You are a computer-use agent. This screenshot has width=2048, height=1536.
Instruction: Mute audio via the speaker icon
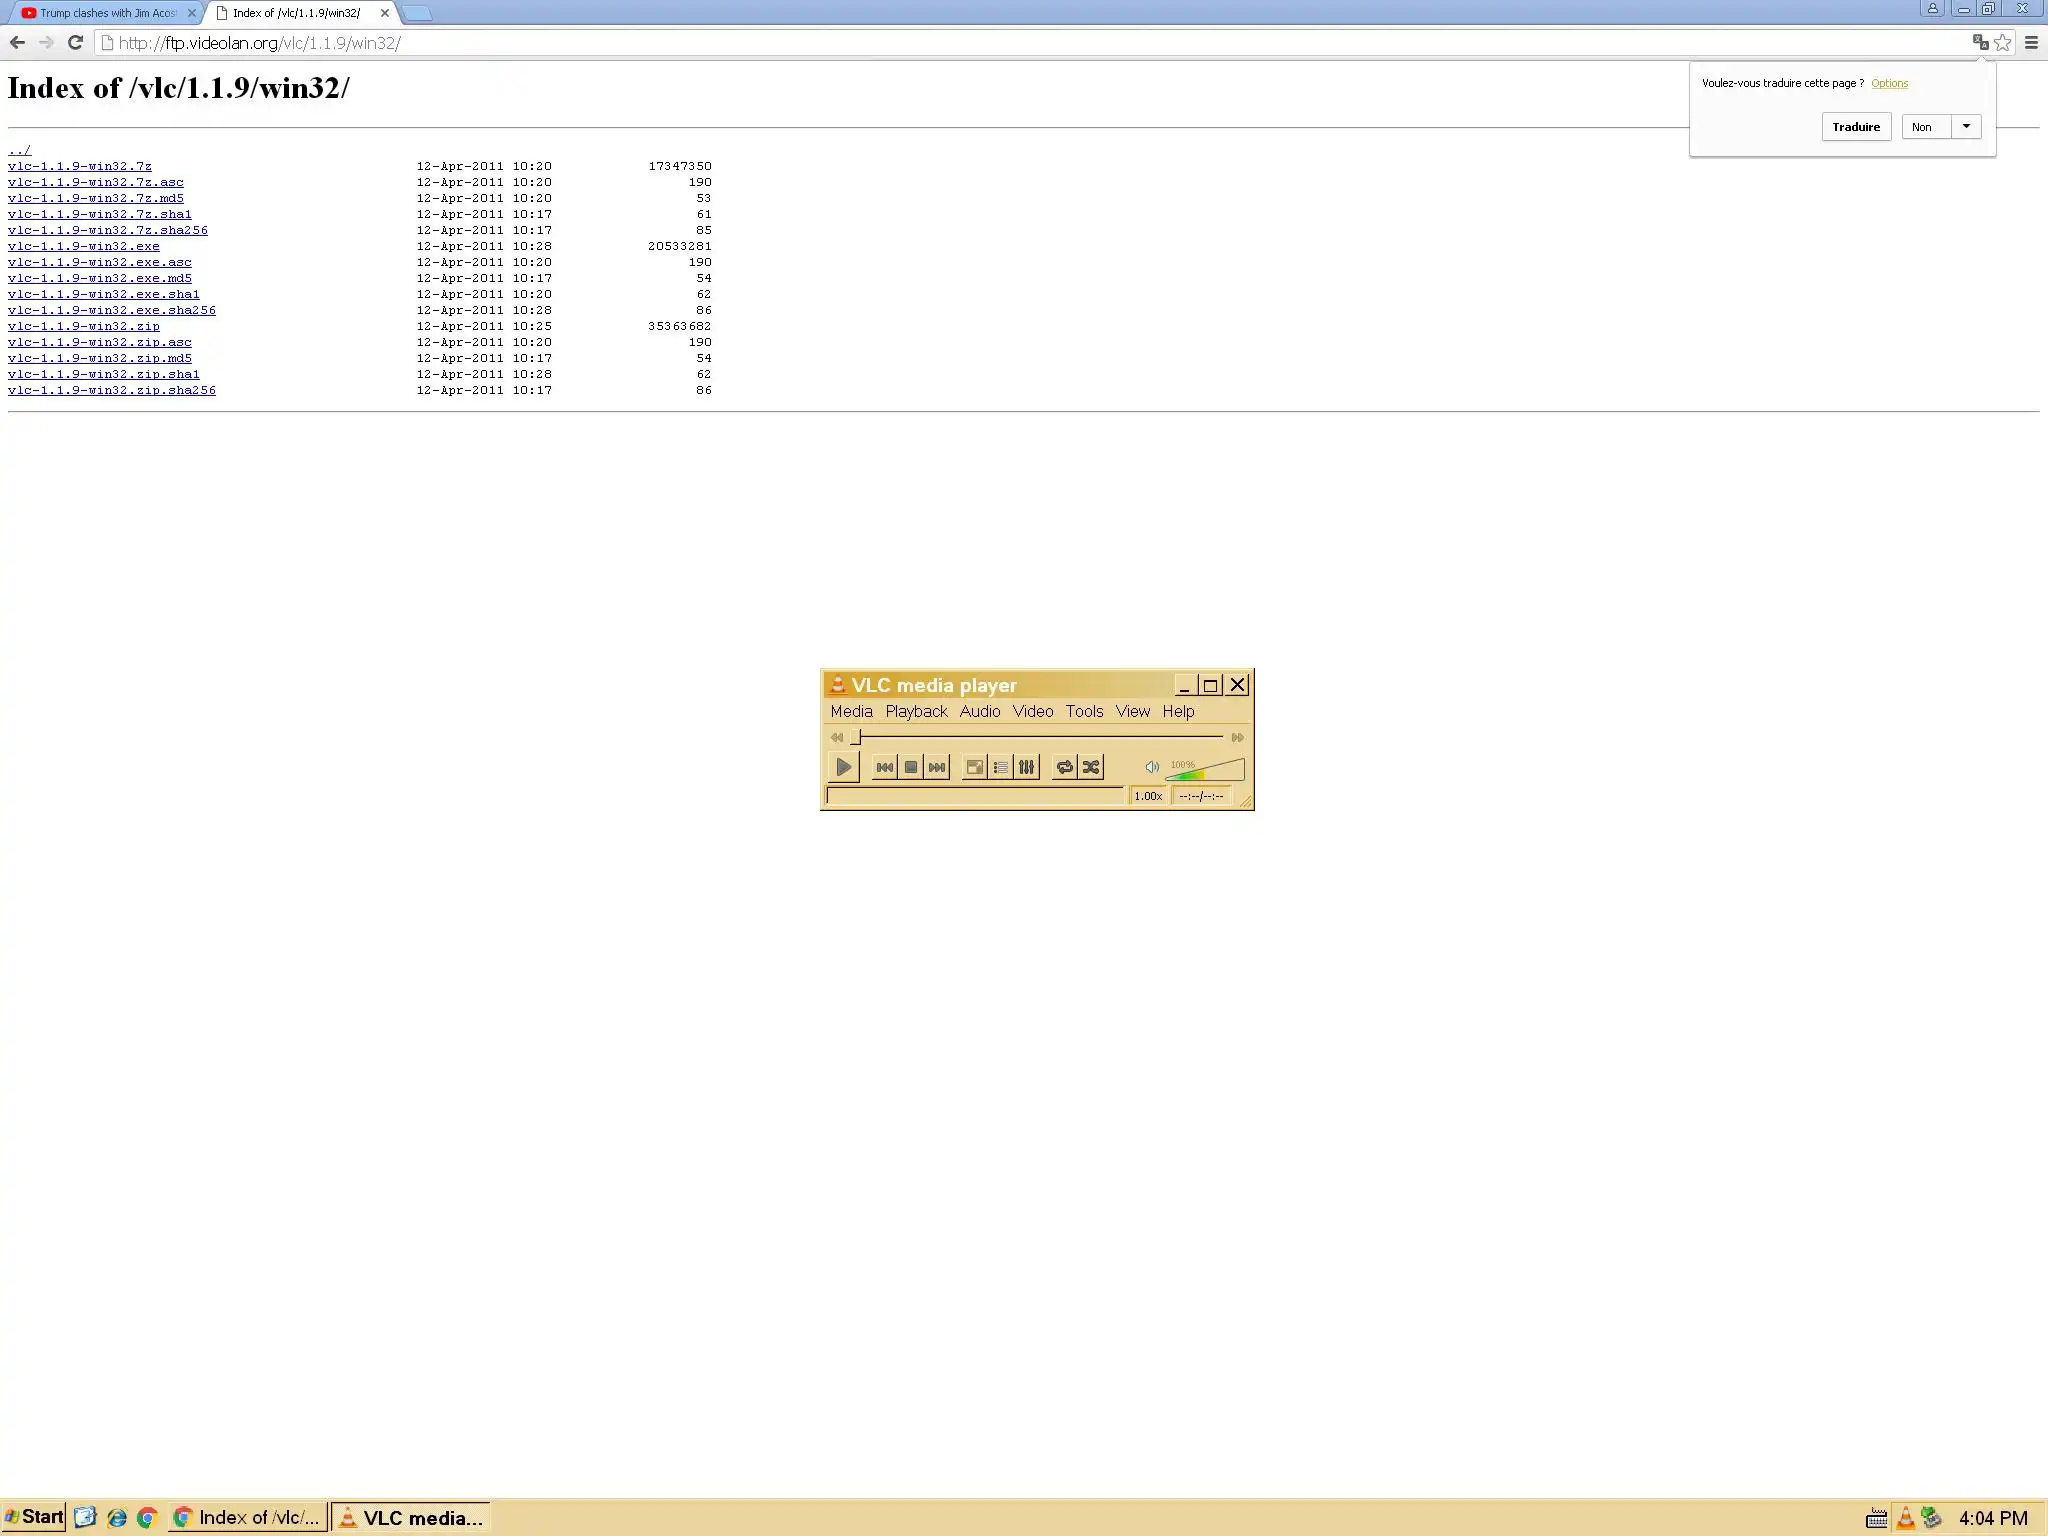click(x=1152, y=767)
